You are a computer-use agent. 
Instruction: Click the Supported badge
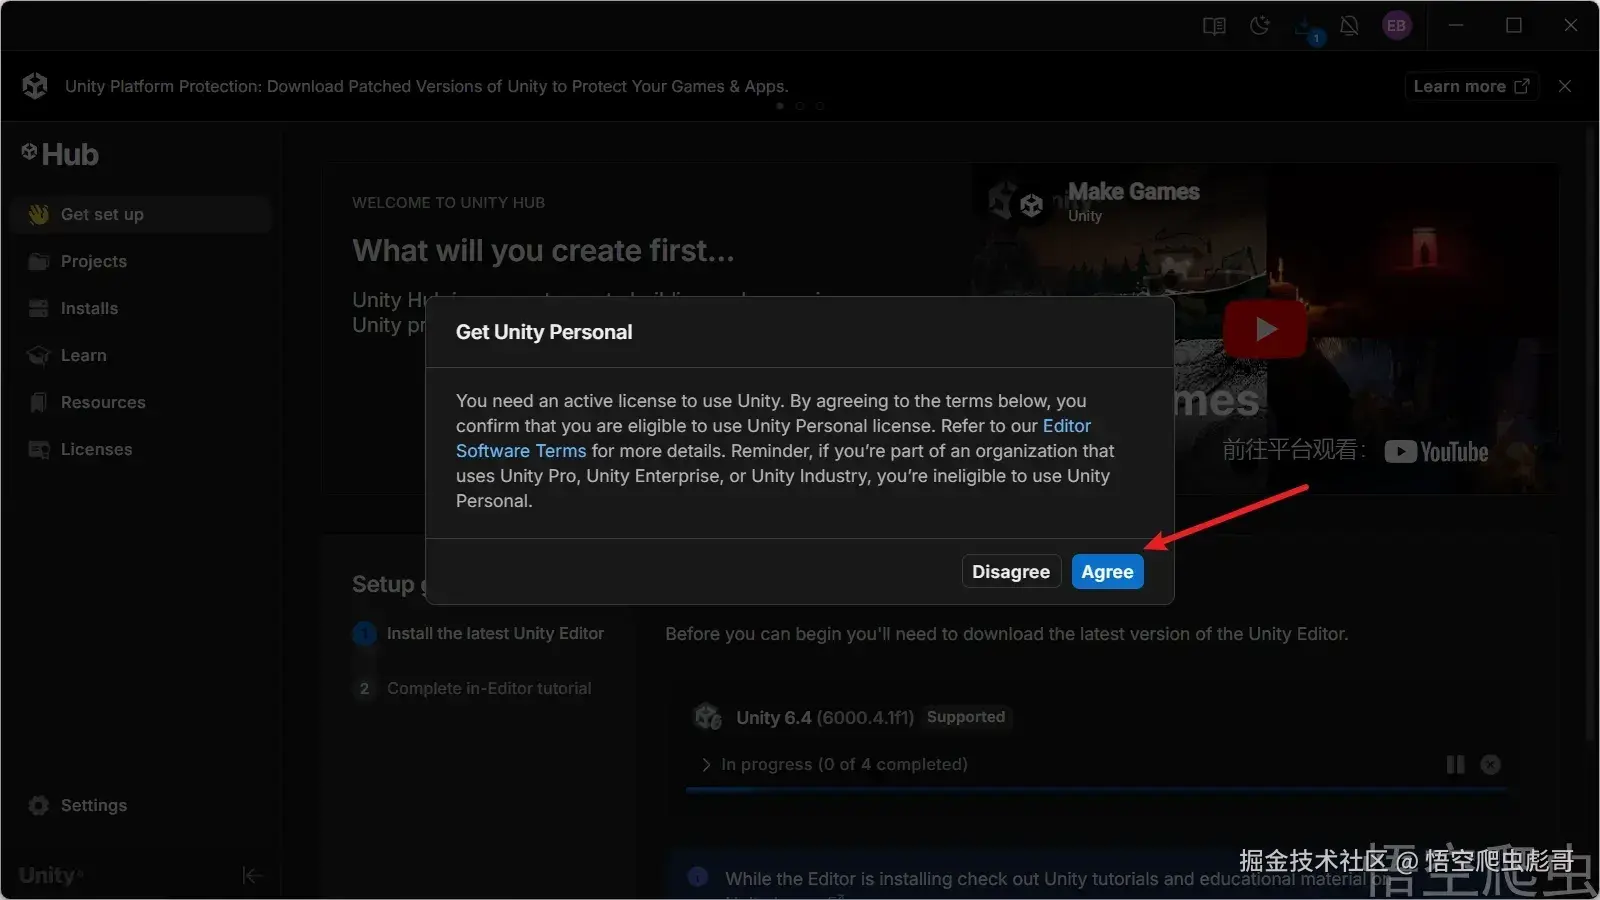[966, 717]
